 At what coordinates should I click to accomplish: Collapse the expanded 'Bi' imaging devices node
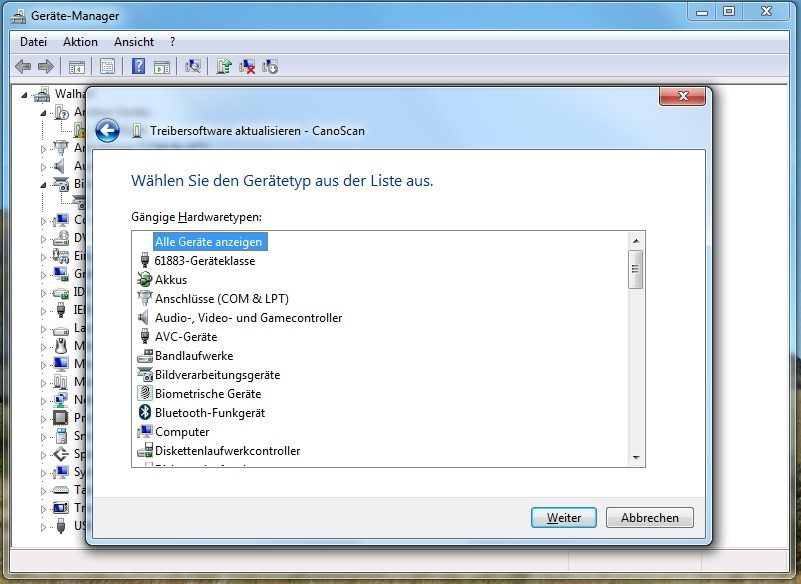coord(43,185)
